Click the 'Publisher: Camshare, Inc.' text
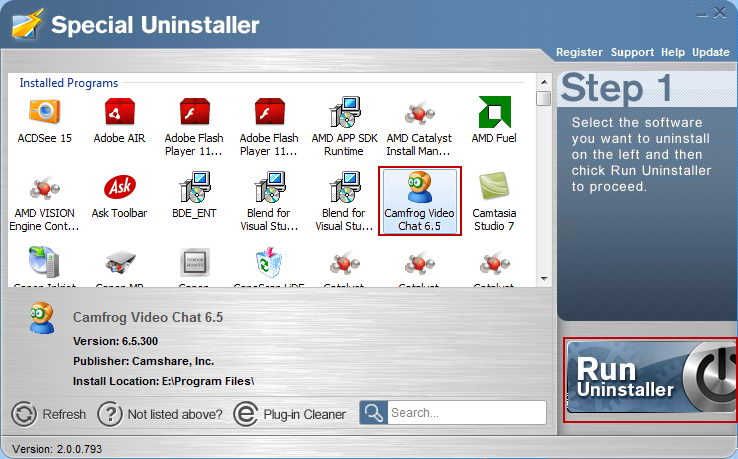This screenshot has height=459, width=738. 144,361
